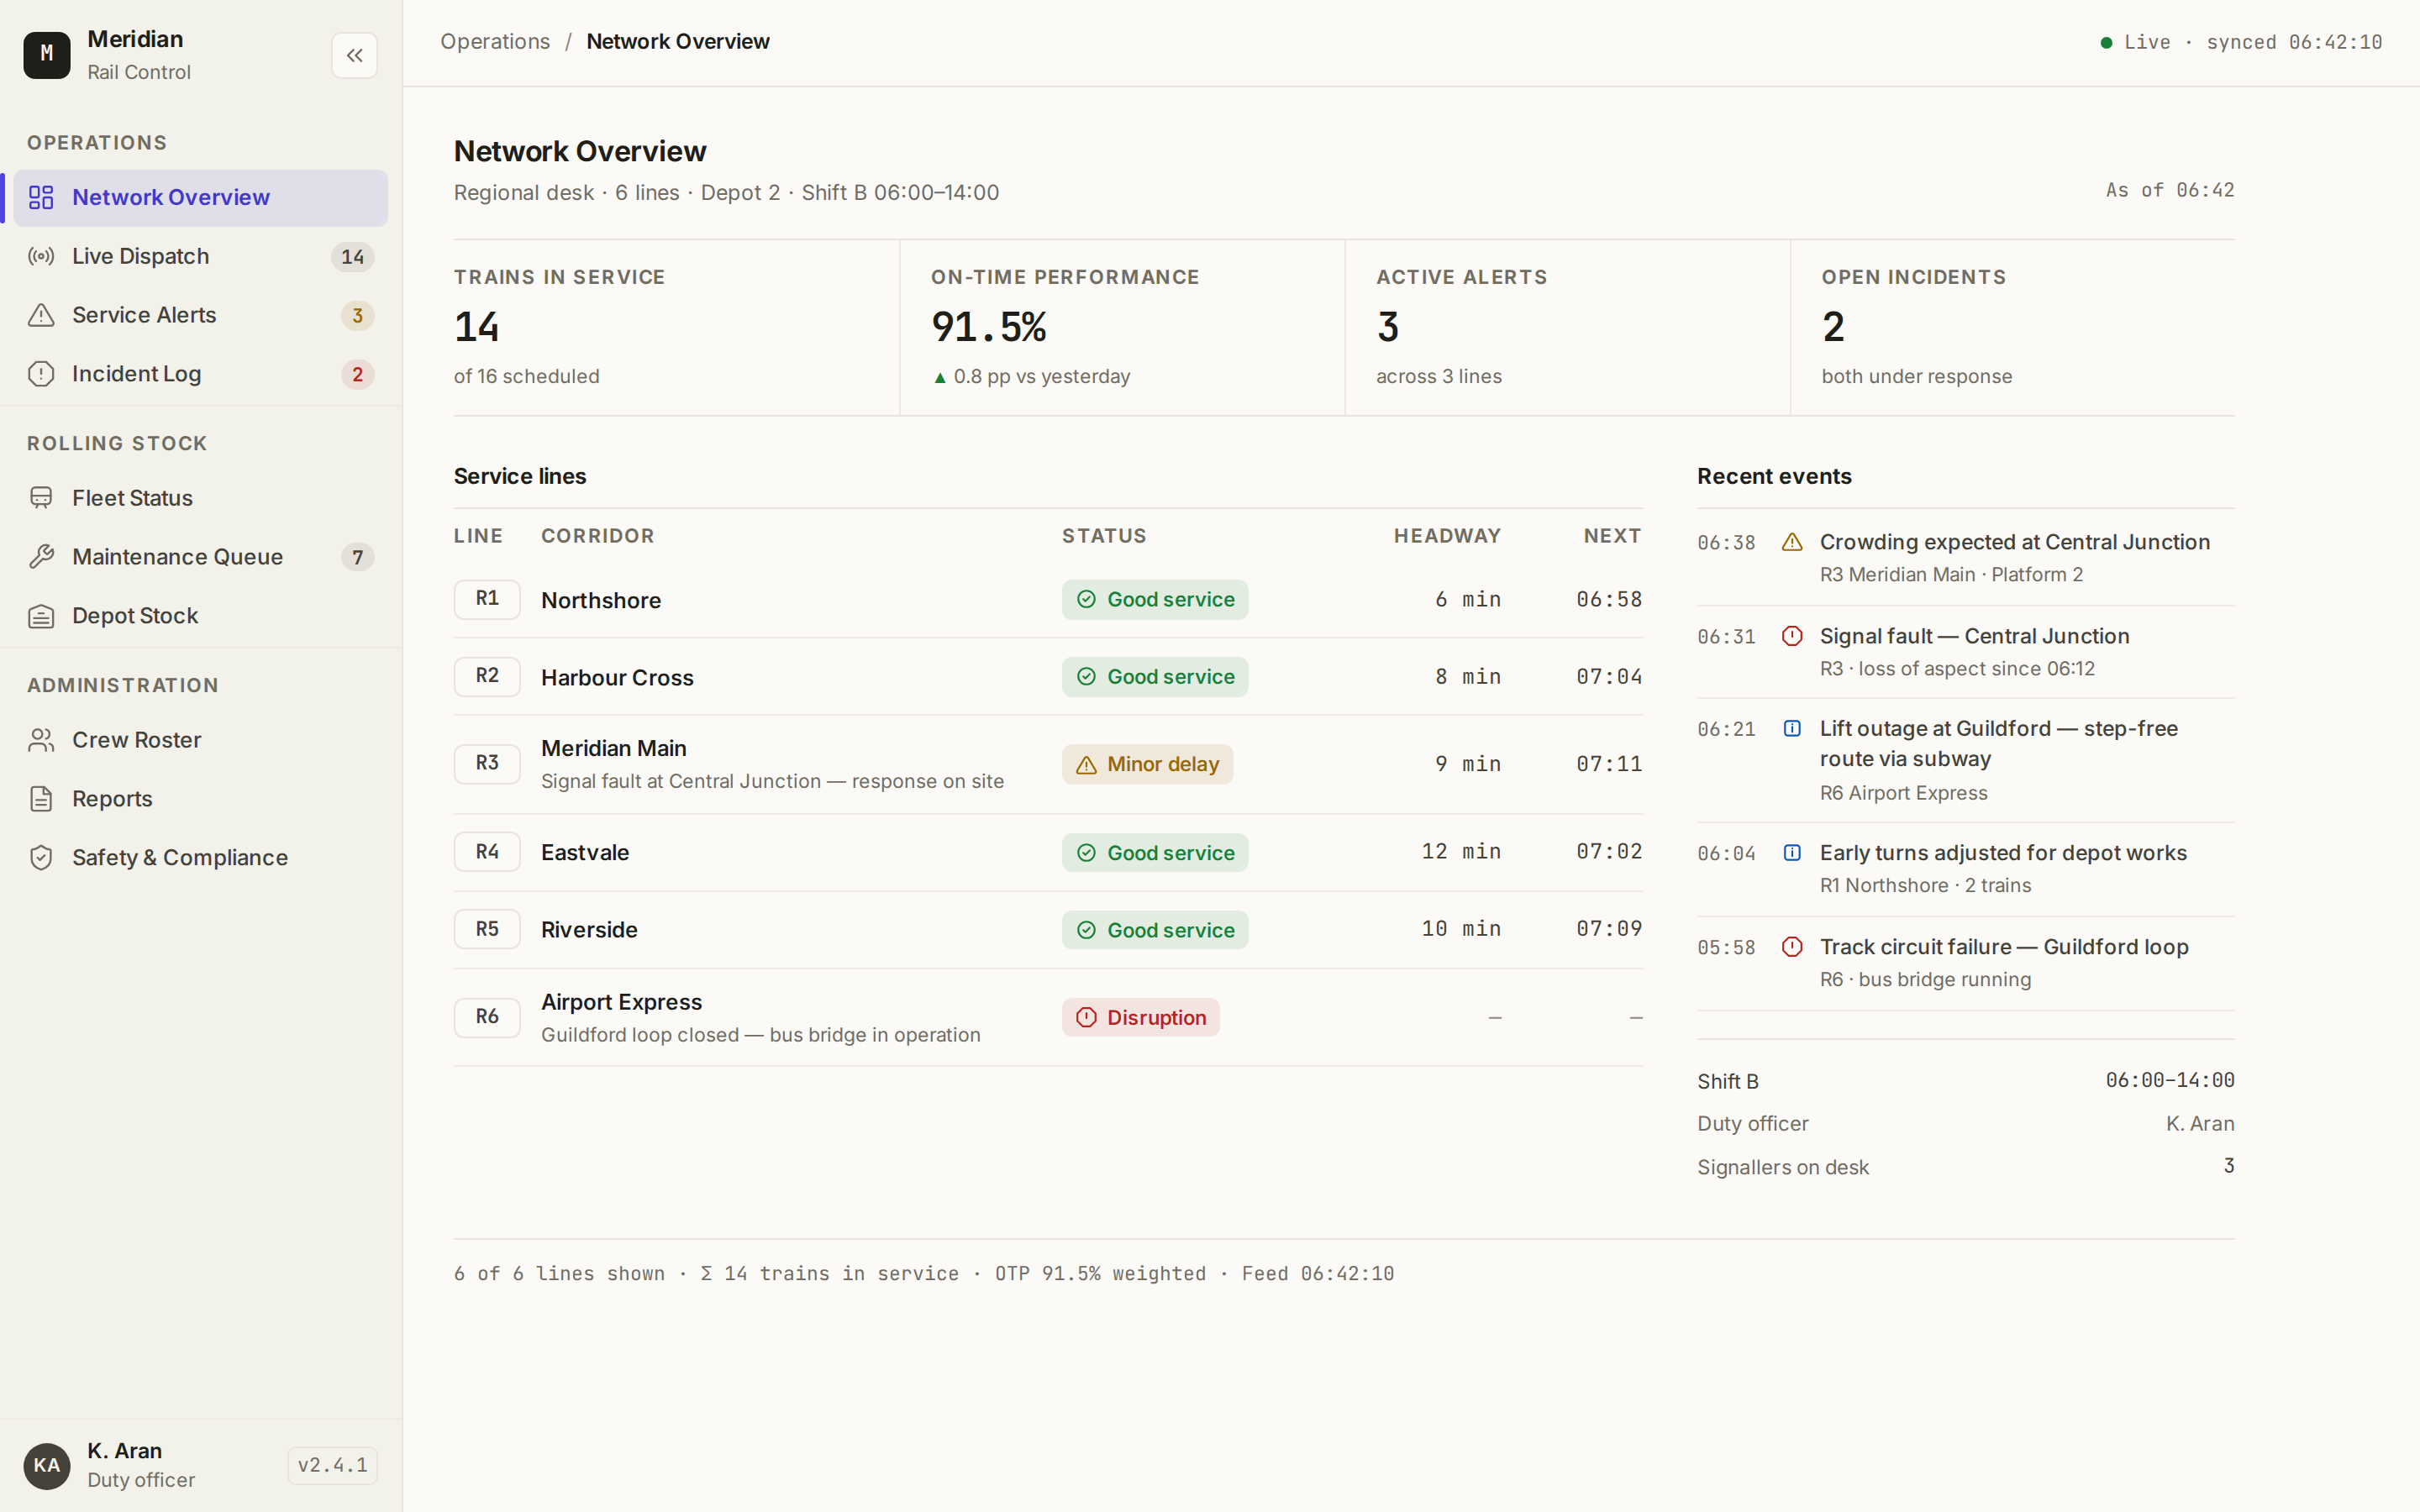Click the Maintenance Queue wrench icon
2420x1512 pixels.
click(x=41, y=556)
